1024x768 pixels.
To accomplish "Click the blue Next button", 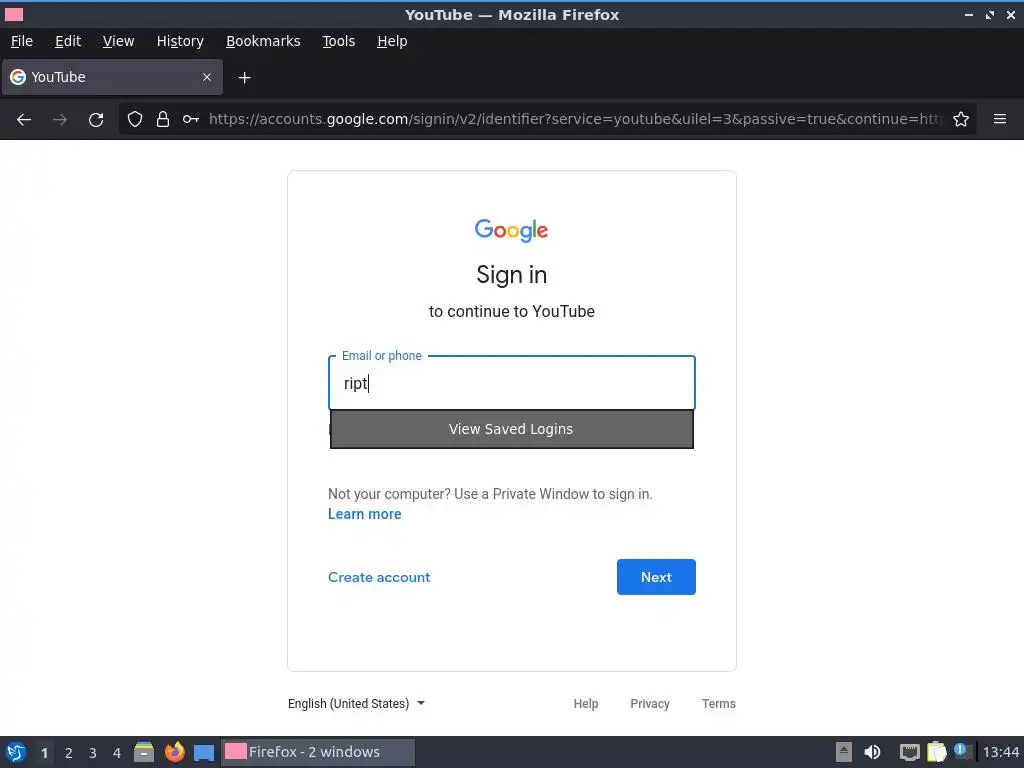I will 656,577.
